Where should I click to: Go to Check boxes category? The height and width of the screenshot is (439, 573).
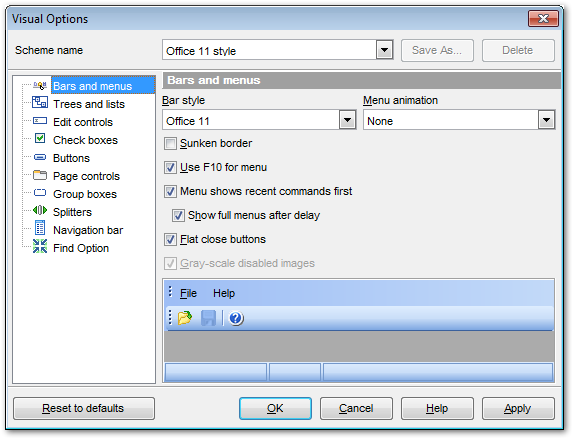85,140
